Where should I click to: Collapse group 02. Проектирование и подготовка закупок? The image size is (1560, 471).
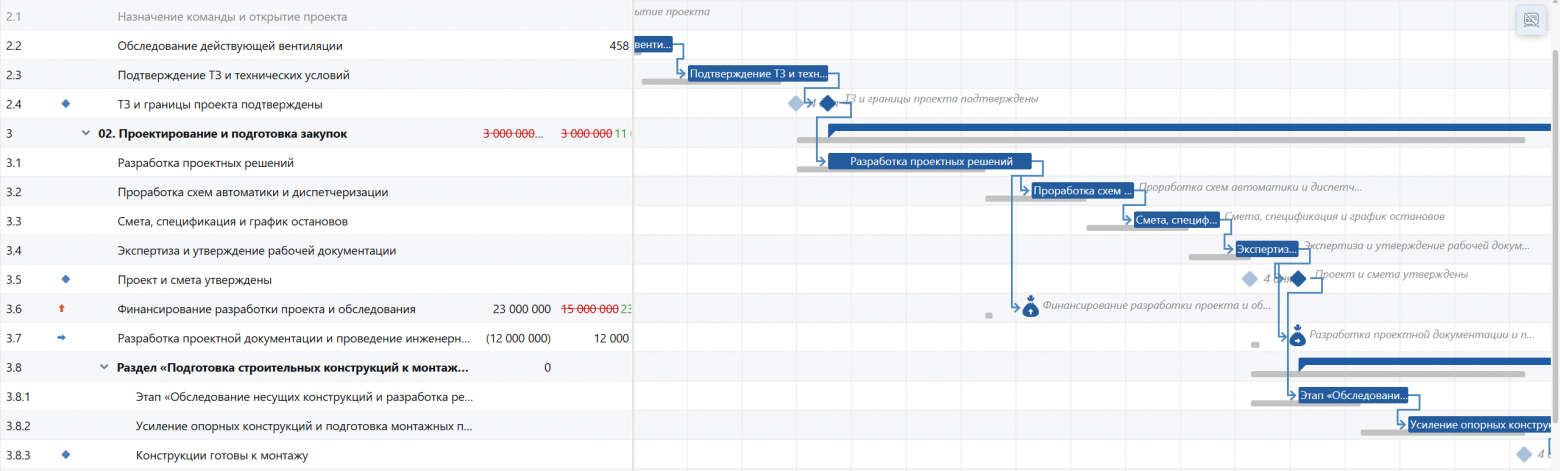(x=85, y=133)
